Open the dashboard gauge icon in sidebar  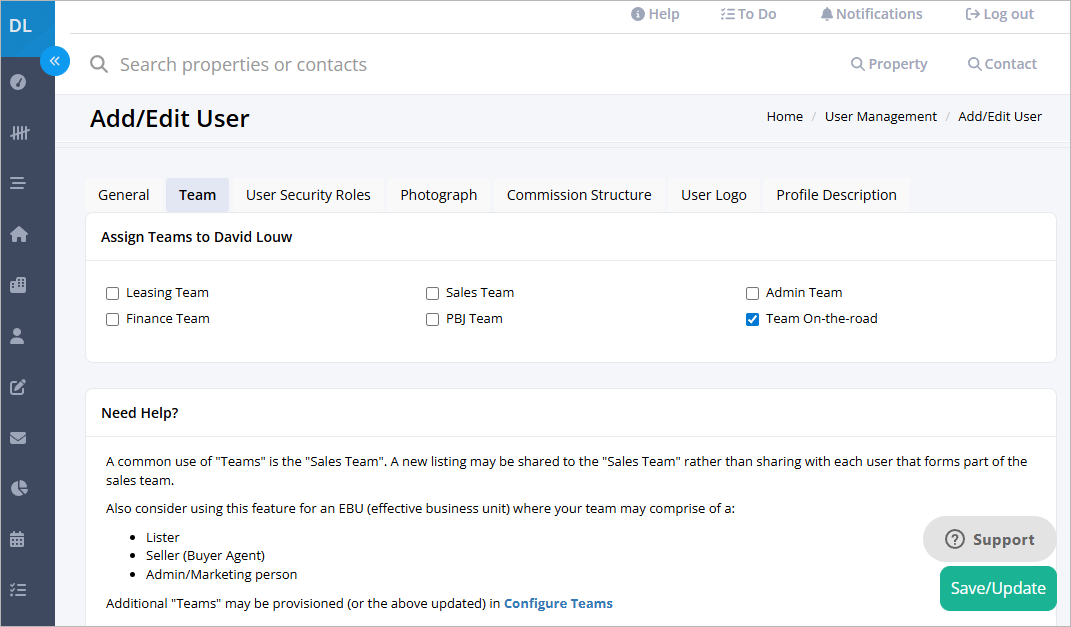click(x=18, y=82)
